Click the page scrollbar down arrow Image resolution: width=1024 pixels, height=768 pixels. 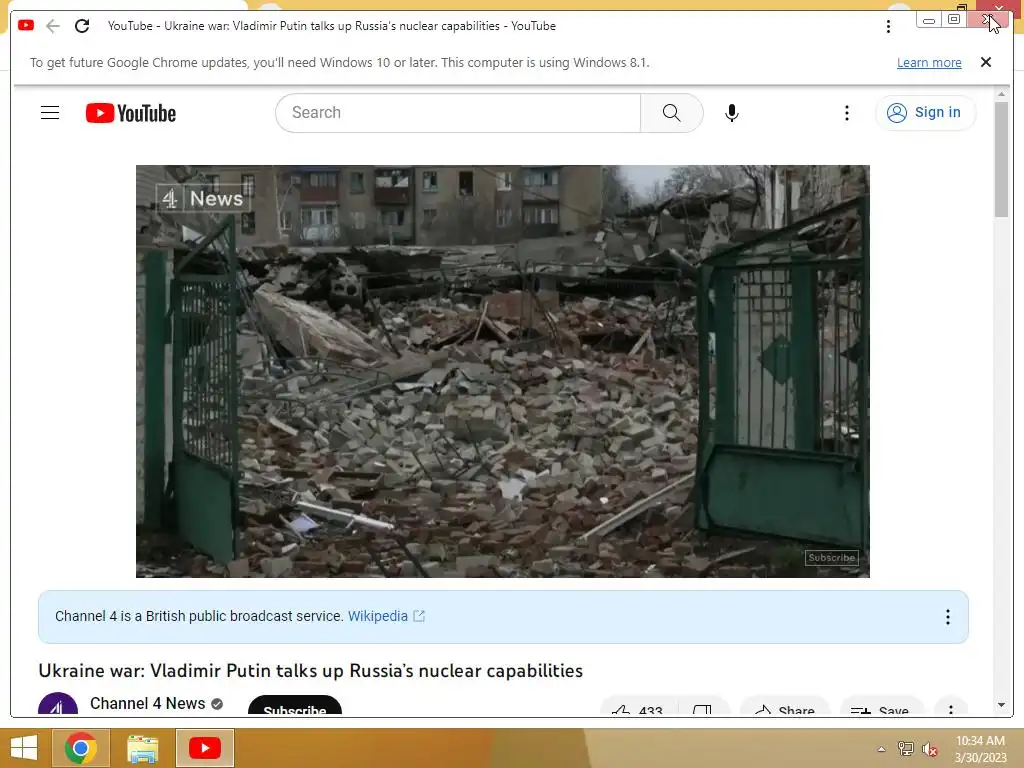(1001, 705)
